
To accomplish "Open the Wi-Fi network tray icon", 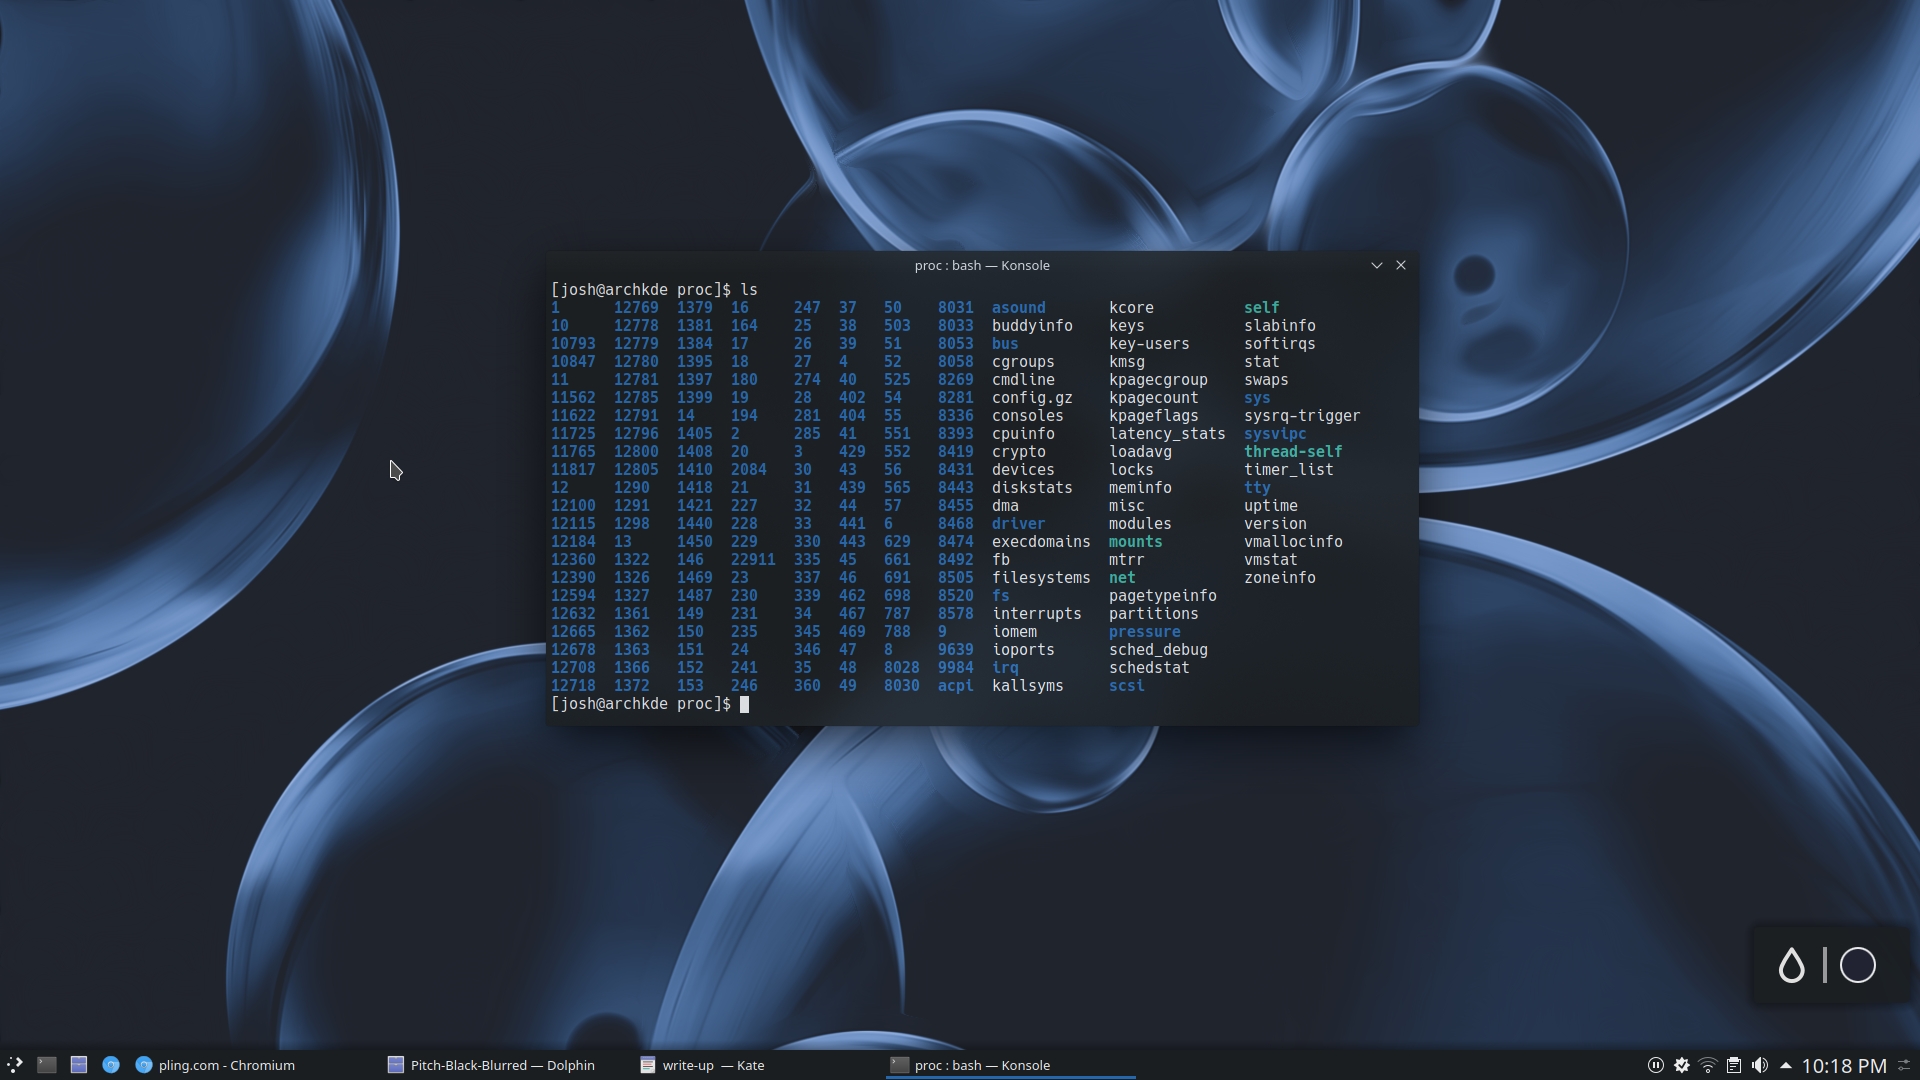I will [x=1708, y=1065].
